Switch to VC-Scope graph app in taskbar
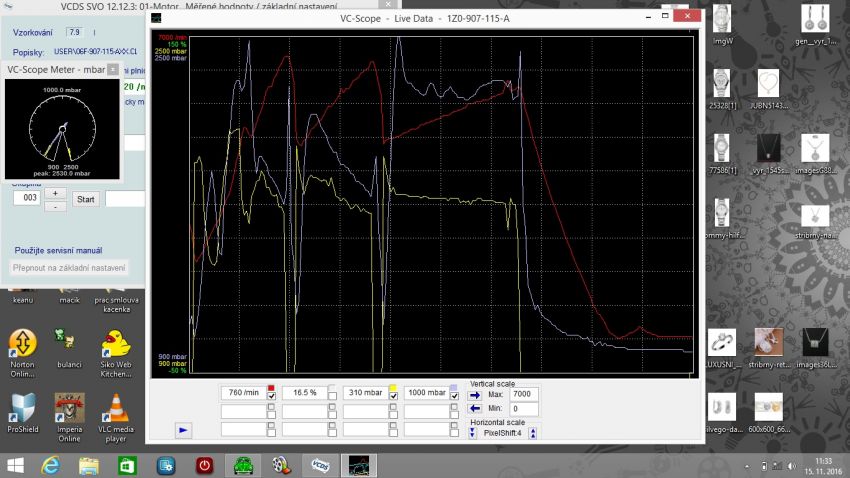Screen dimensions: 850x478 [358, 466]
